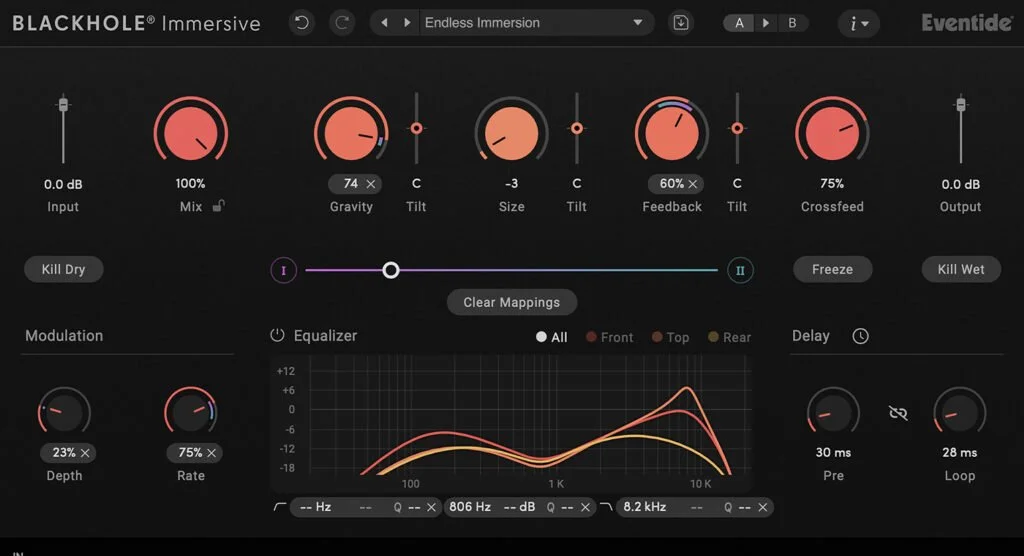The height and width of the screenshot is (556, 1024).
Task: Click the 30 ms Pre value
Action: (833, 452)
